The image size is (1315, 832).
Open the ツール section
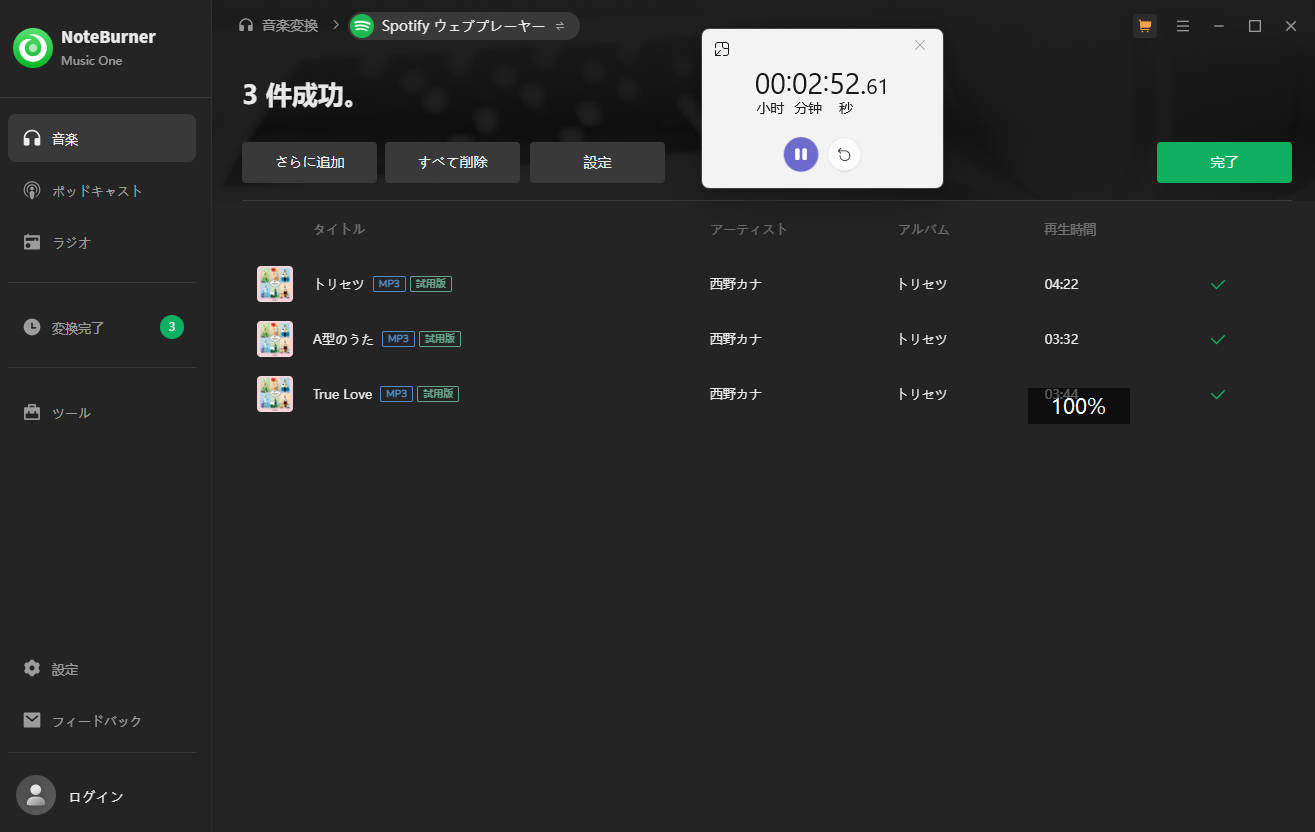click(x=102, y=412)
